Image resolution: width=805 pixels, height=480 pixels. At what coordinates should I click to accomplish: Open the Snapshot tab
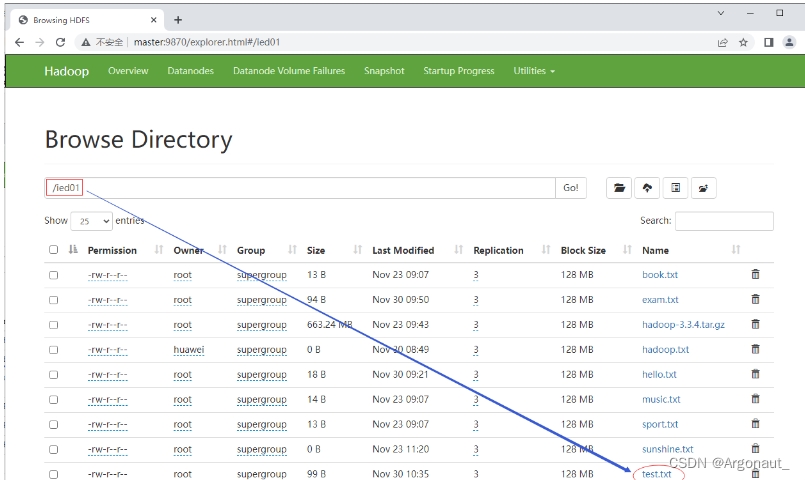(384, 71)
